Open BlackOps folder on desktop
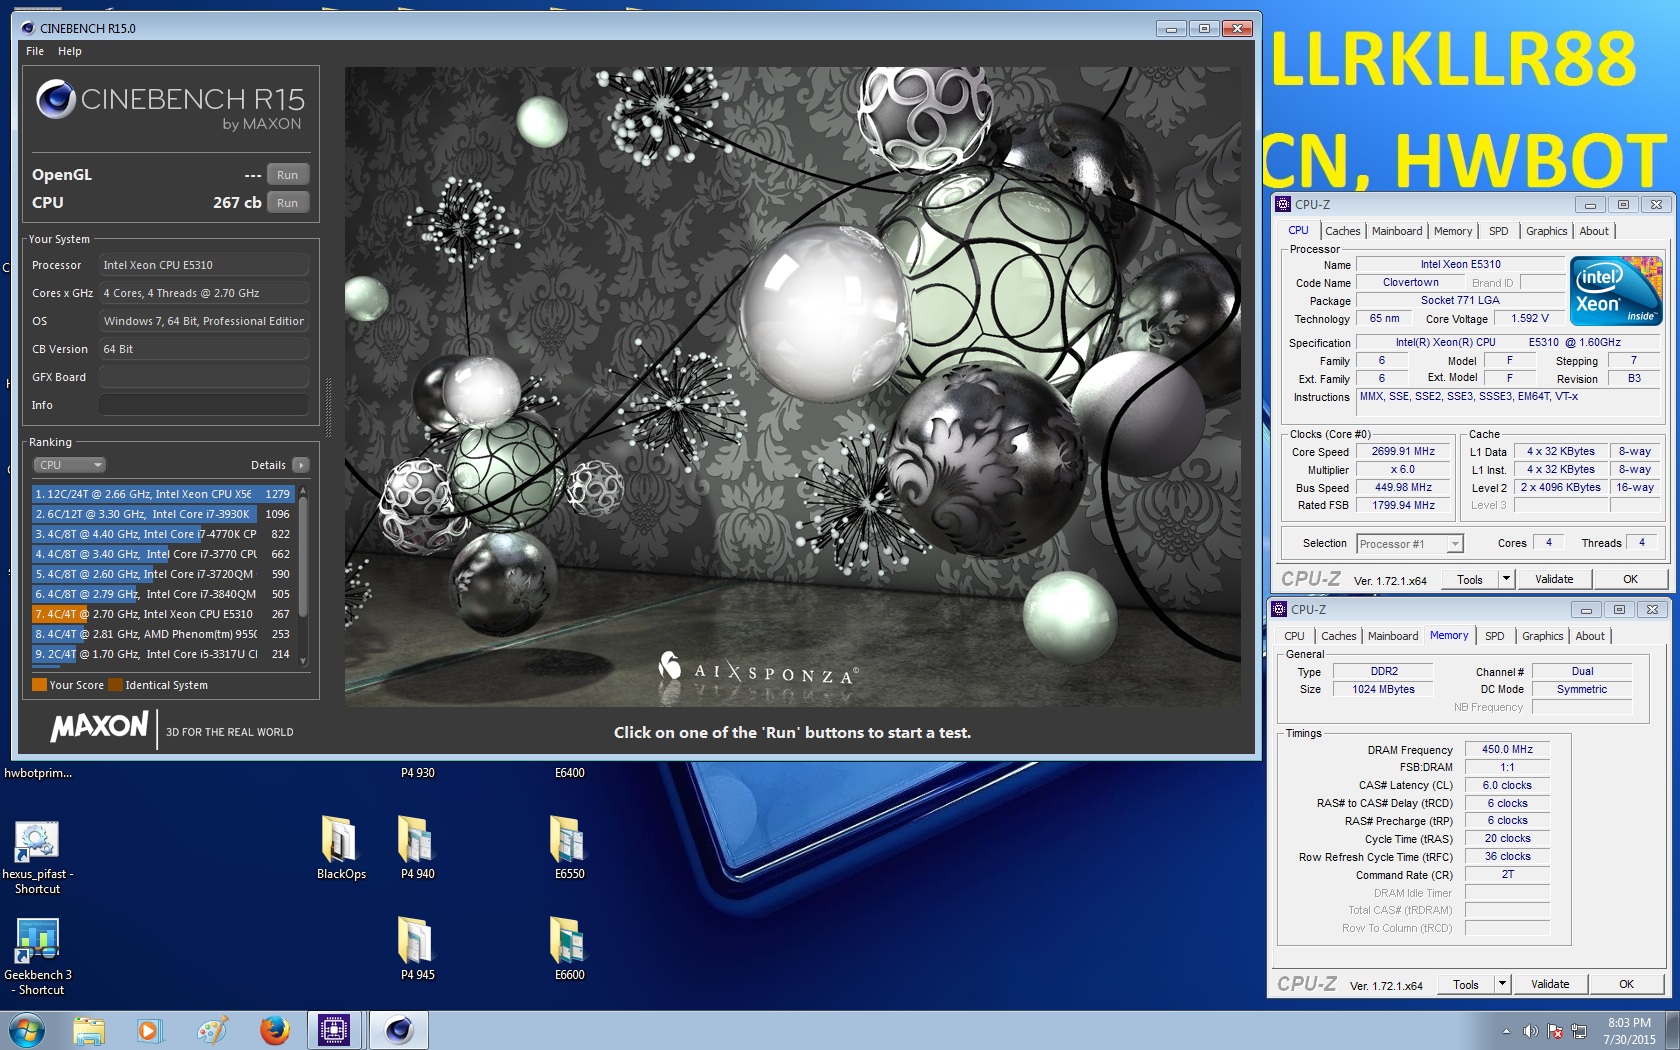 point(341,848)
